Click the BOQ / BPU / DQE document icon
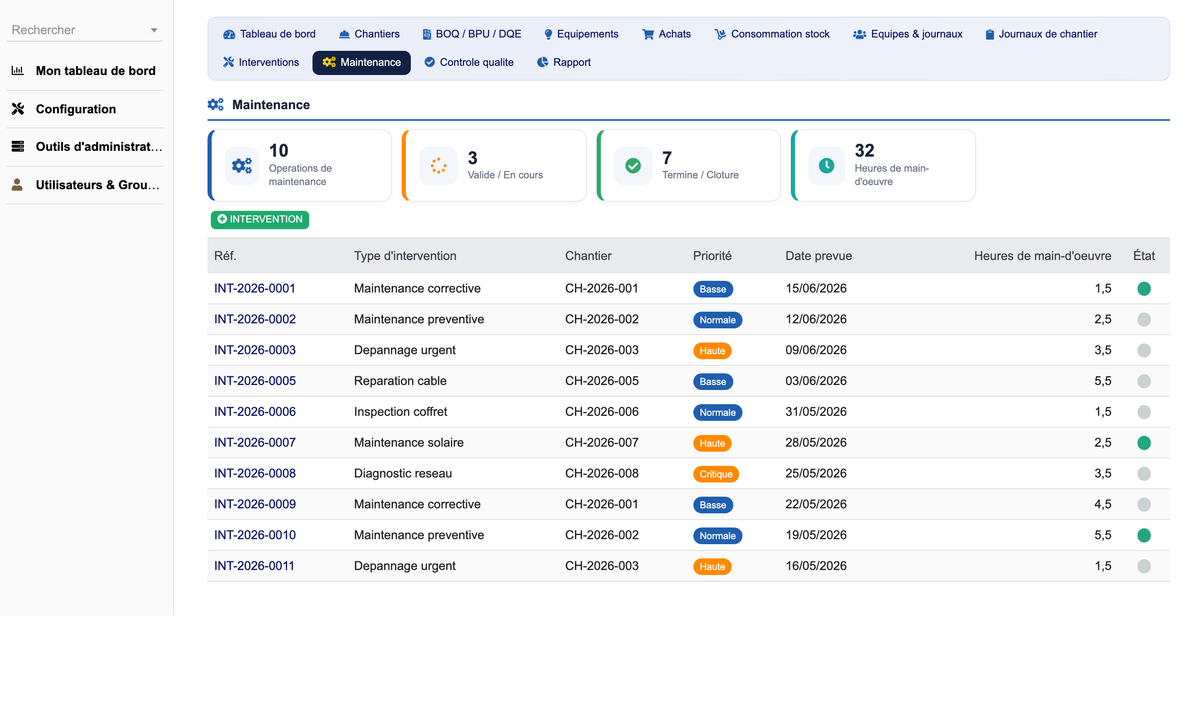1200x710 pixels. [x=427, y=34]
